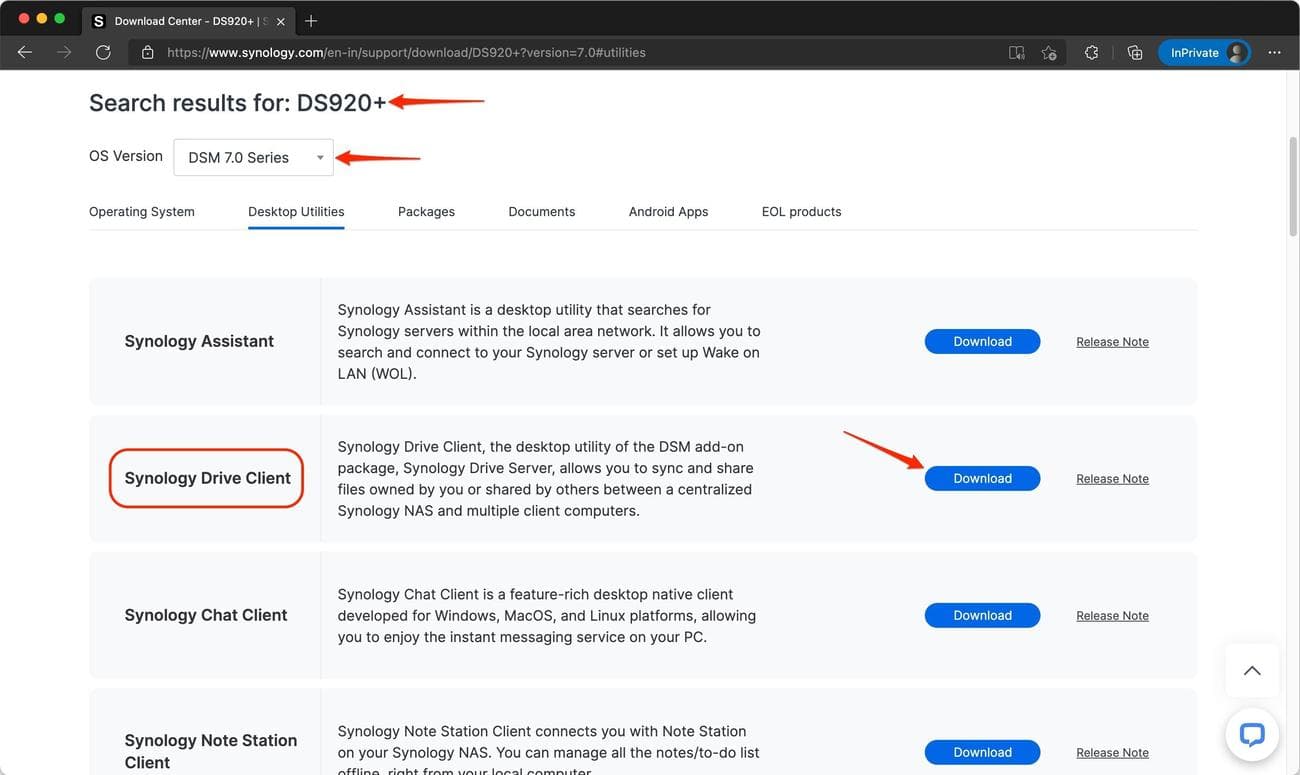Click the back navigation arrow

24,52
